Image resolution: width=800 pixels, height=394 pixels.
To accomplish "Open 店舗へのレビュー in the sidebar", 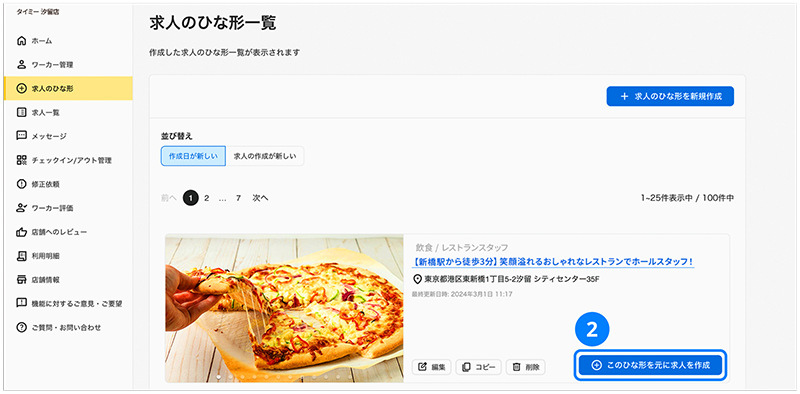I will 67,232.
